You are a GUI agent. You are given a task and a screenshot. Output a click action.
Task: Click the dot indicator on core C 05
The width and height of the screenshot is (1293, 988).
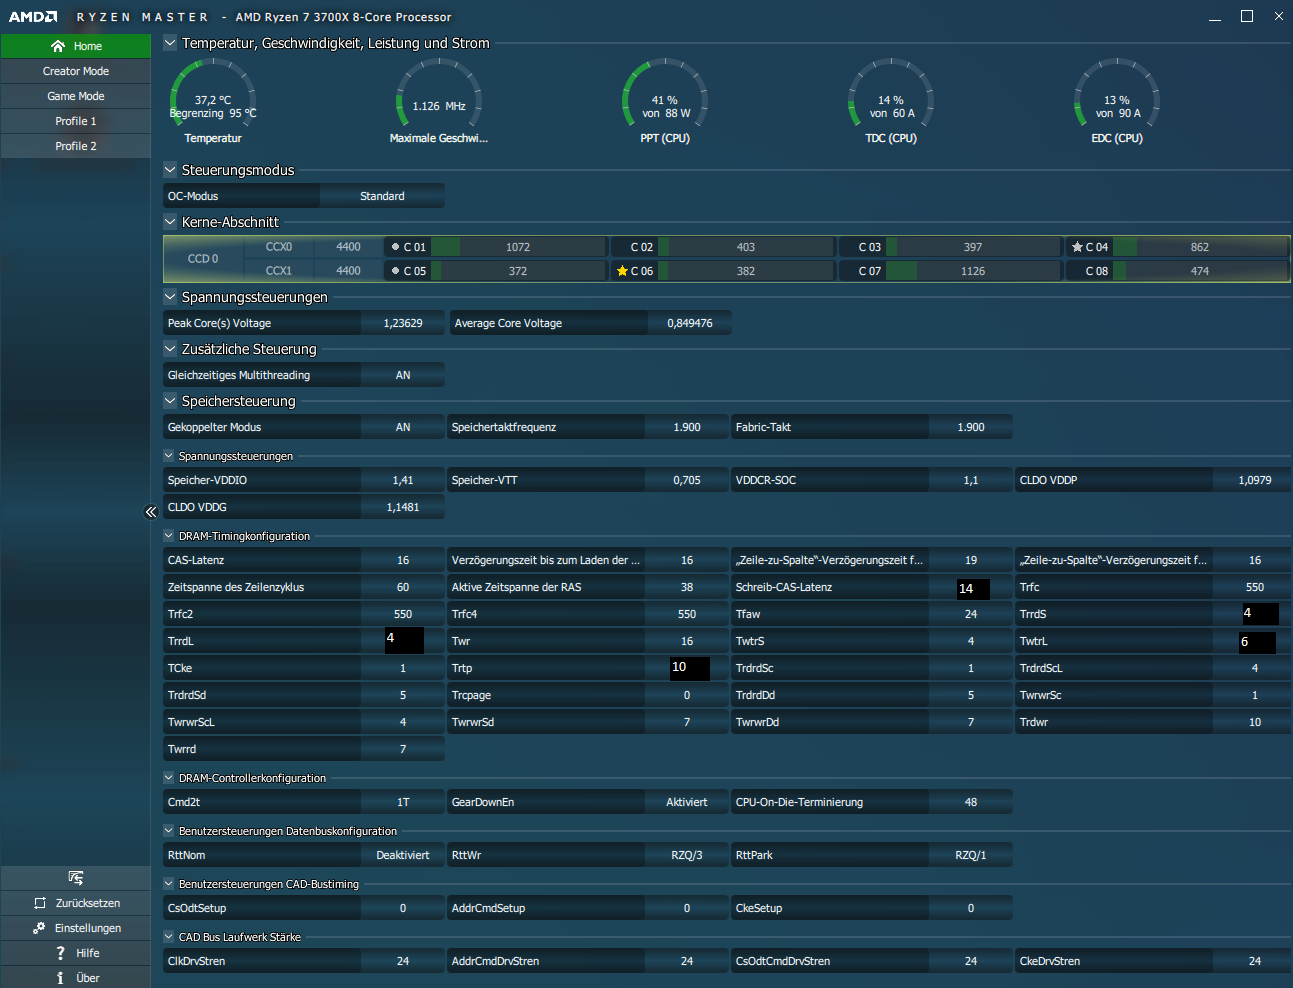[x=395, y=271]
